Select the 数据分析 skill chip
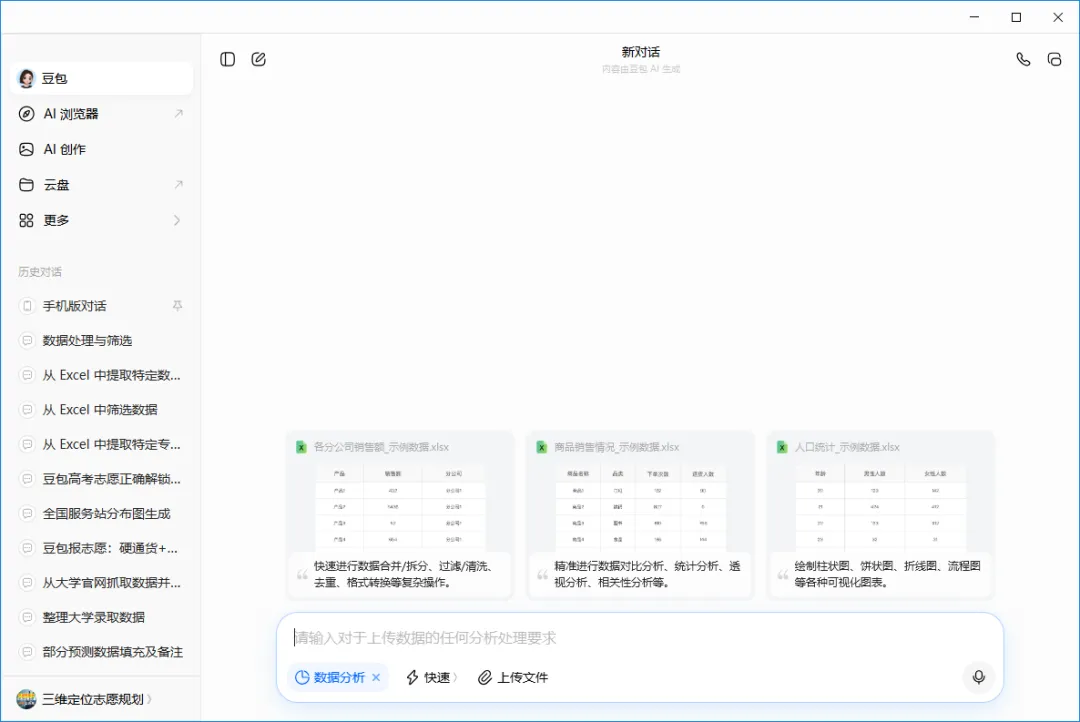 (338, 677)
